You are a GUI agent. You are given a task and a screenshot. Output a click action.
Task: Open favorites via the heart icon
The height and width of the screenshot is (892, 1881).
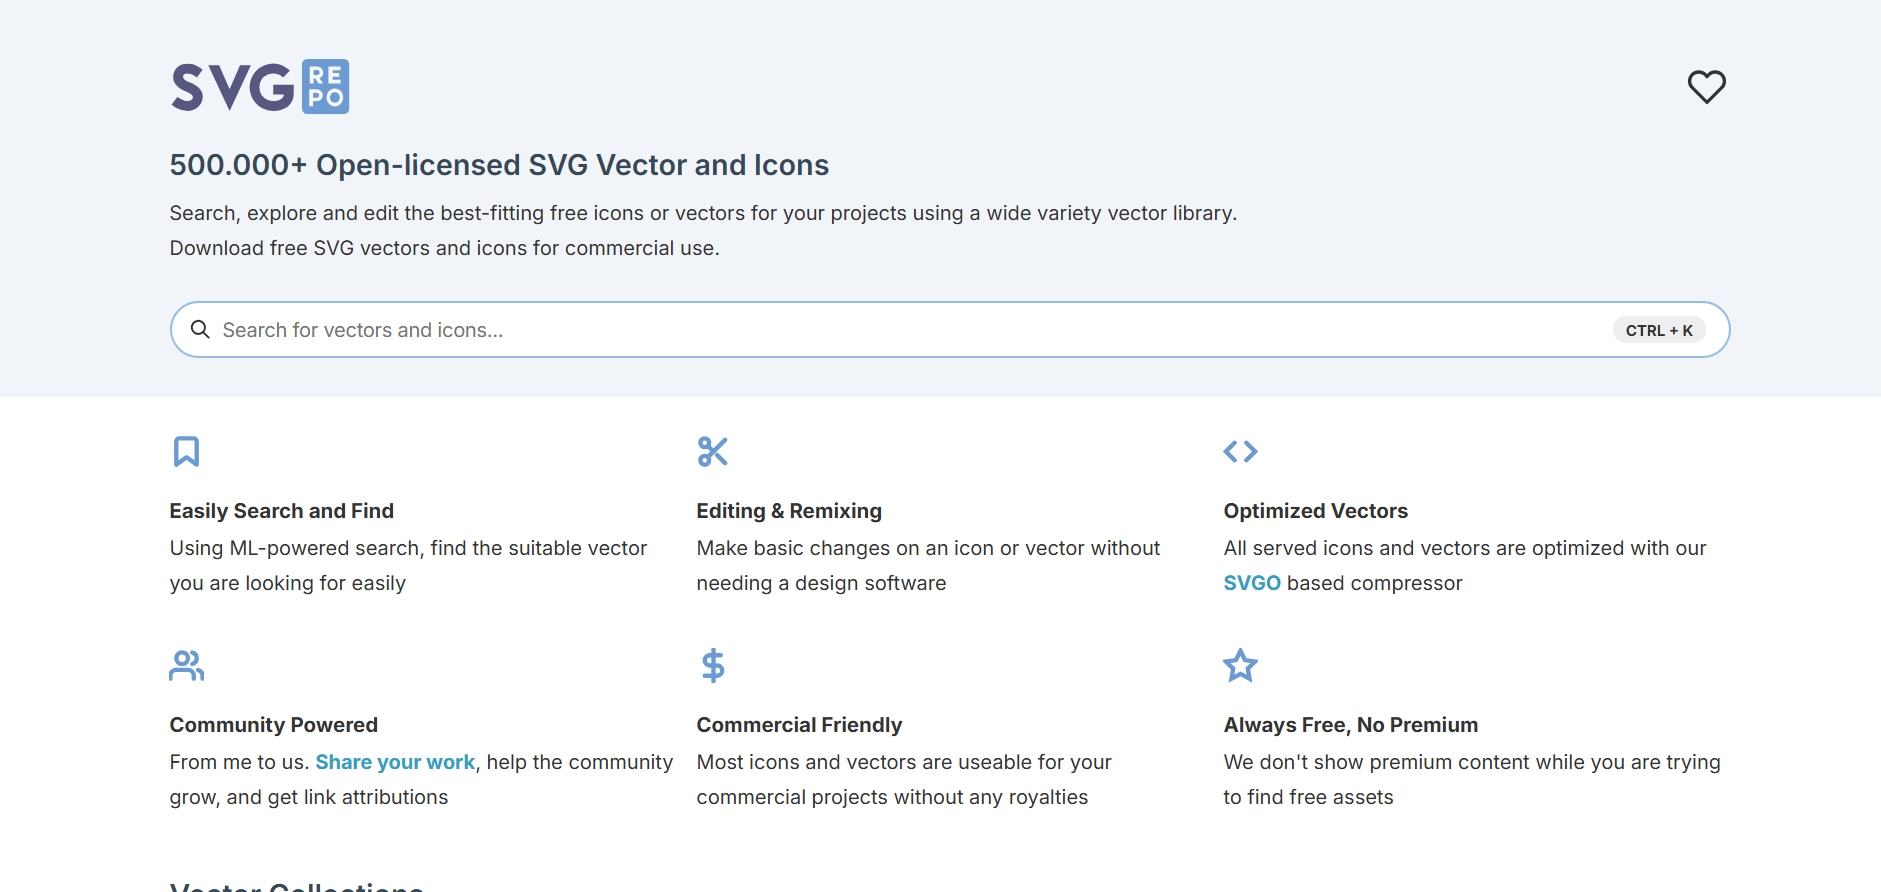coord(1706,87)
